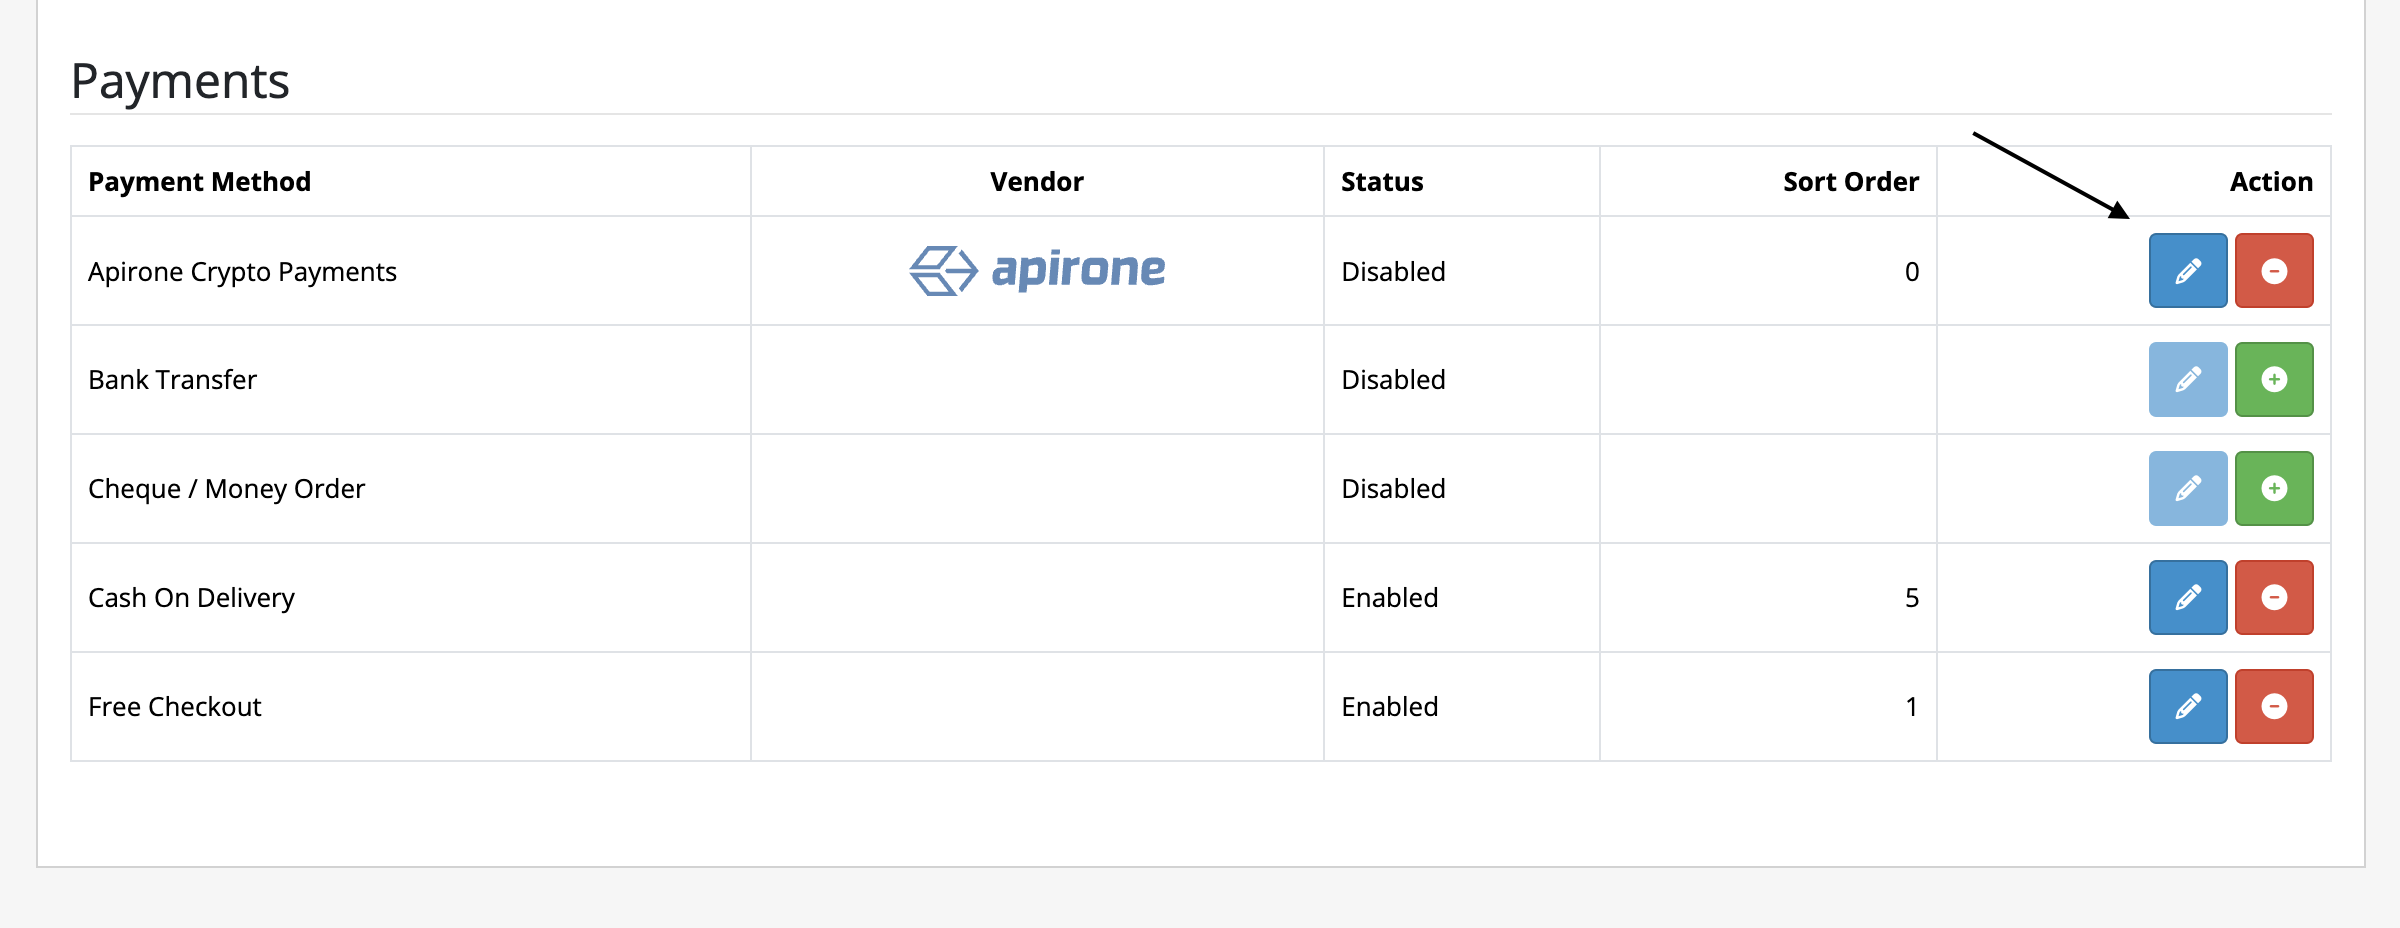Screen dimensions: 2400x928
Task: Install Cheque / Money Order payment method
Action: click(2274, 489)
